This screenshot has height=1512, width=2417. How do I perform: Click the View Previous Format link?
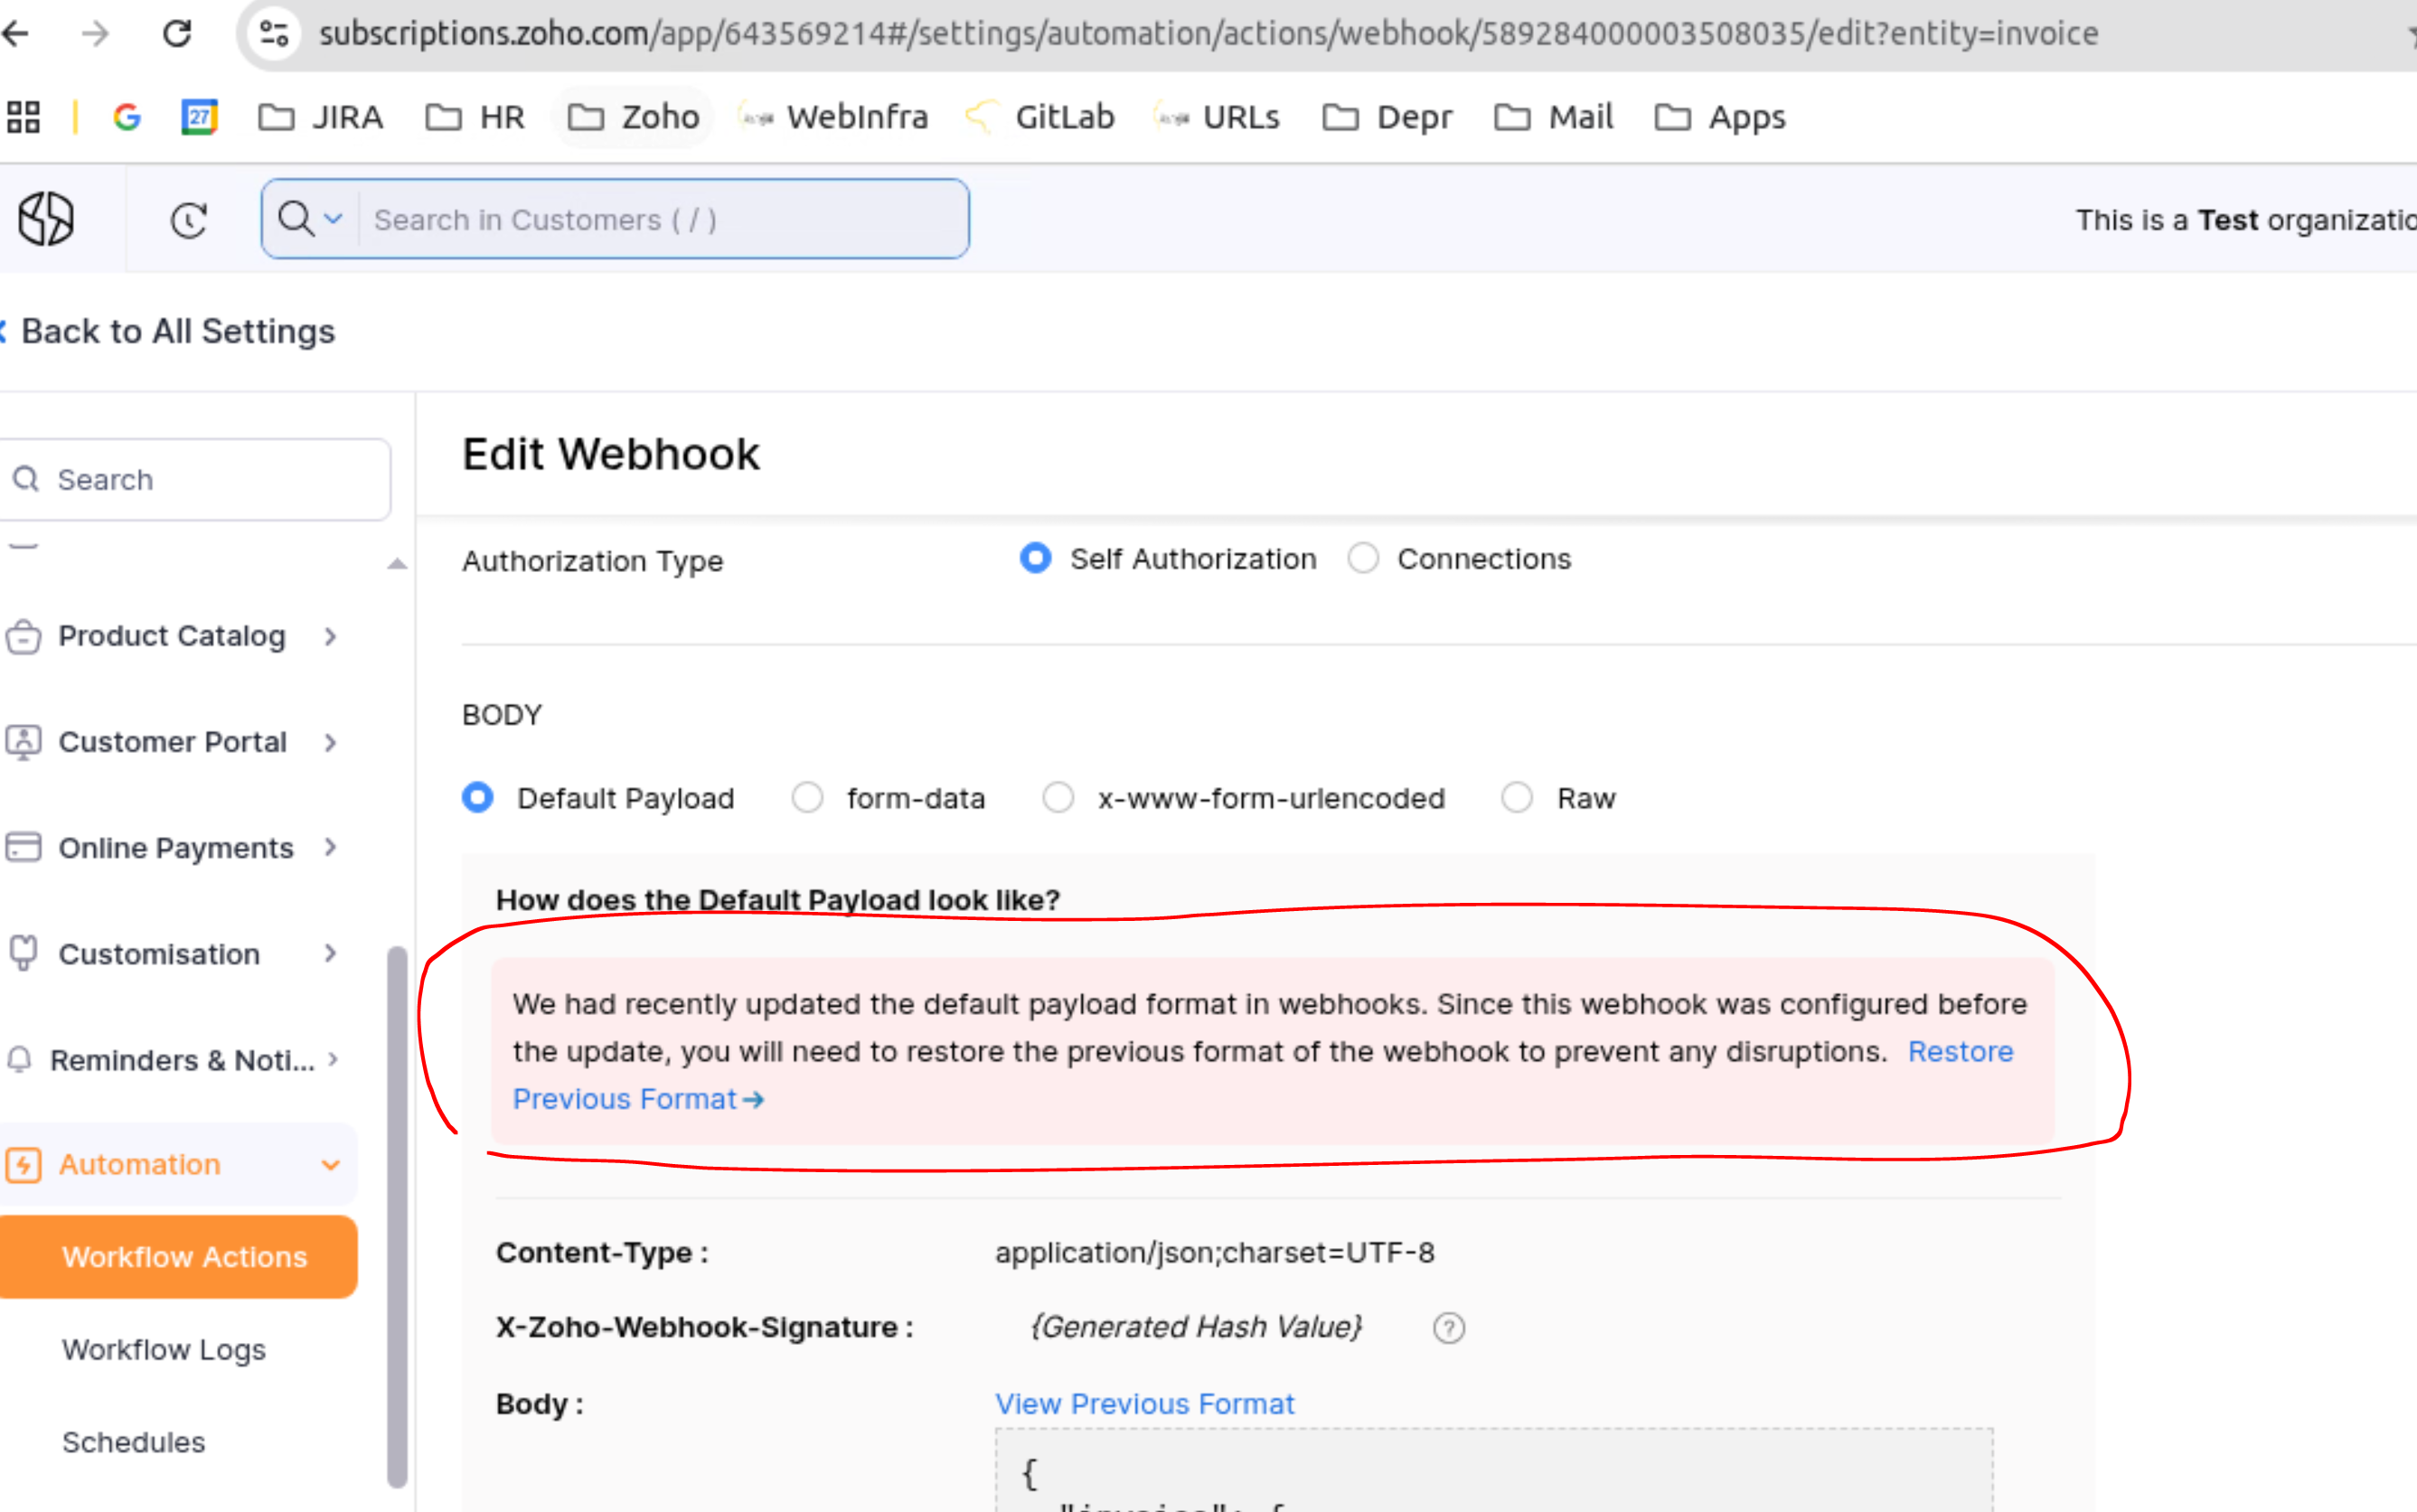(x=1144, y=1404)
